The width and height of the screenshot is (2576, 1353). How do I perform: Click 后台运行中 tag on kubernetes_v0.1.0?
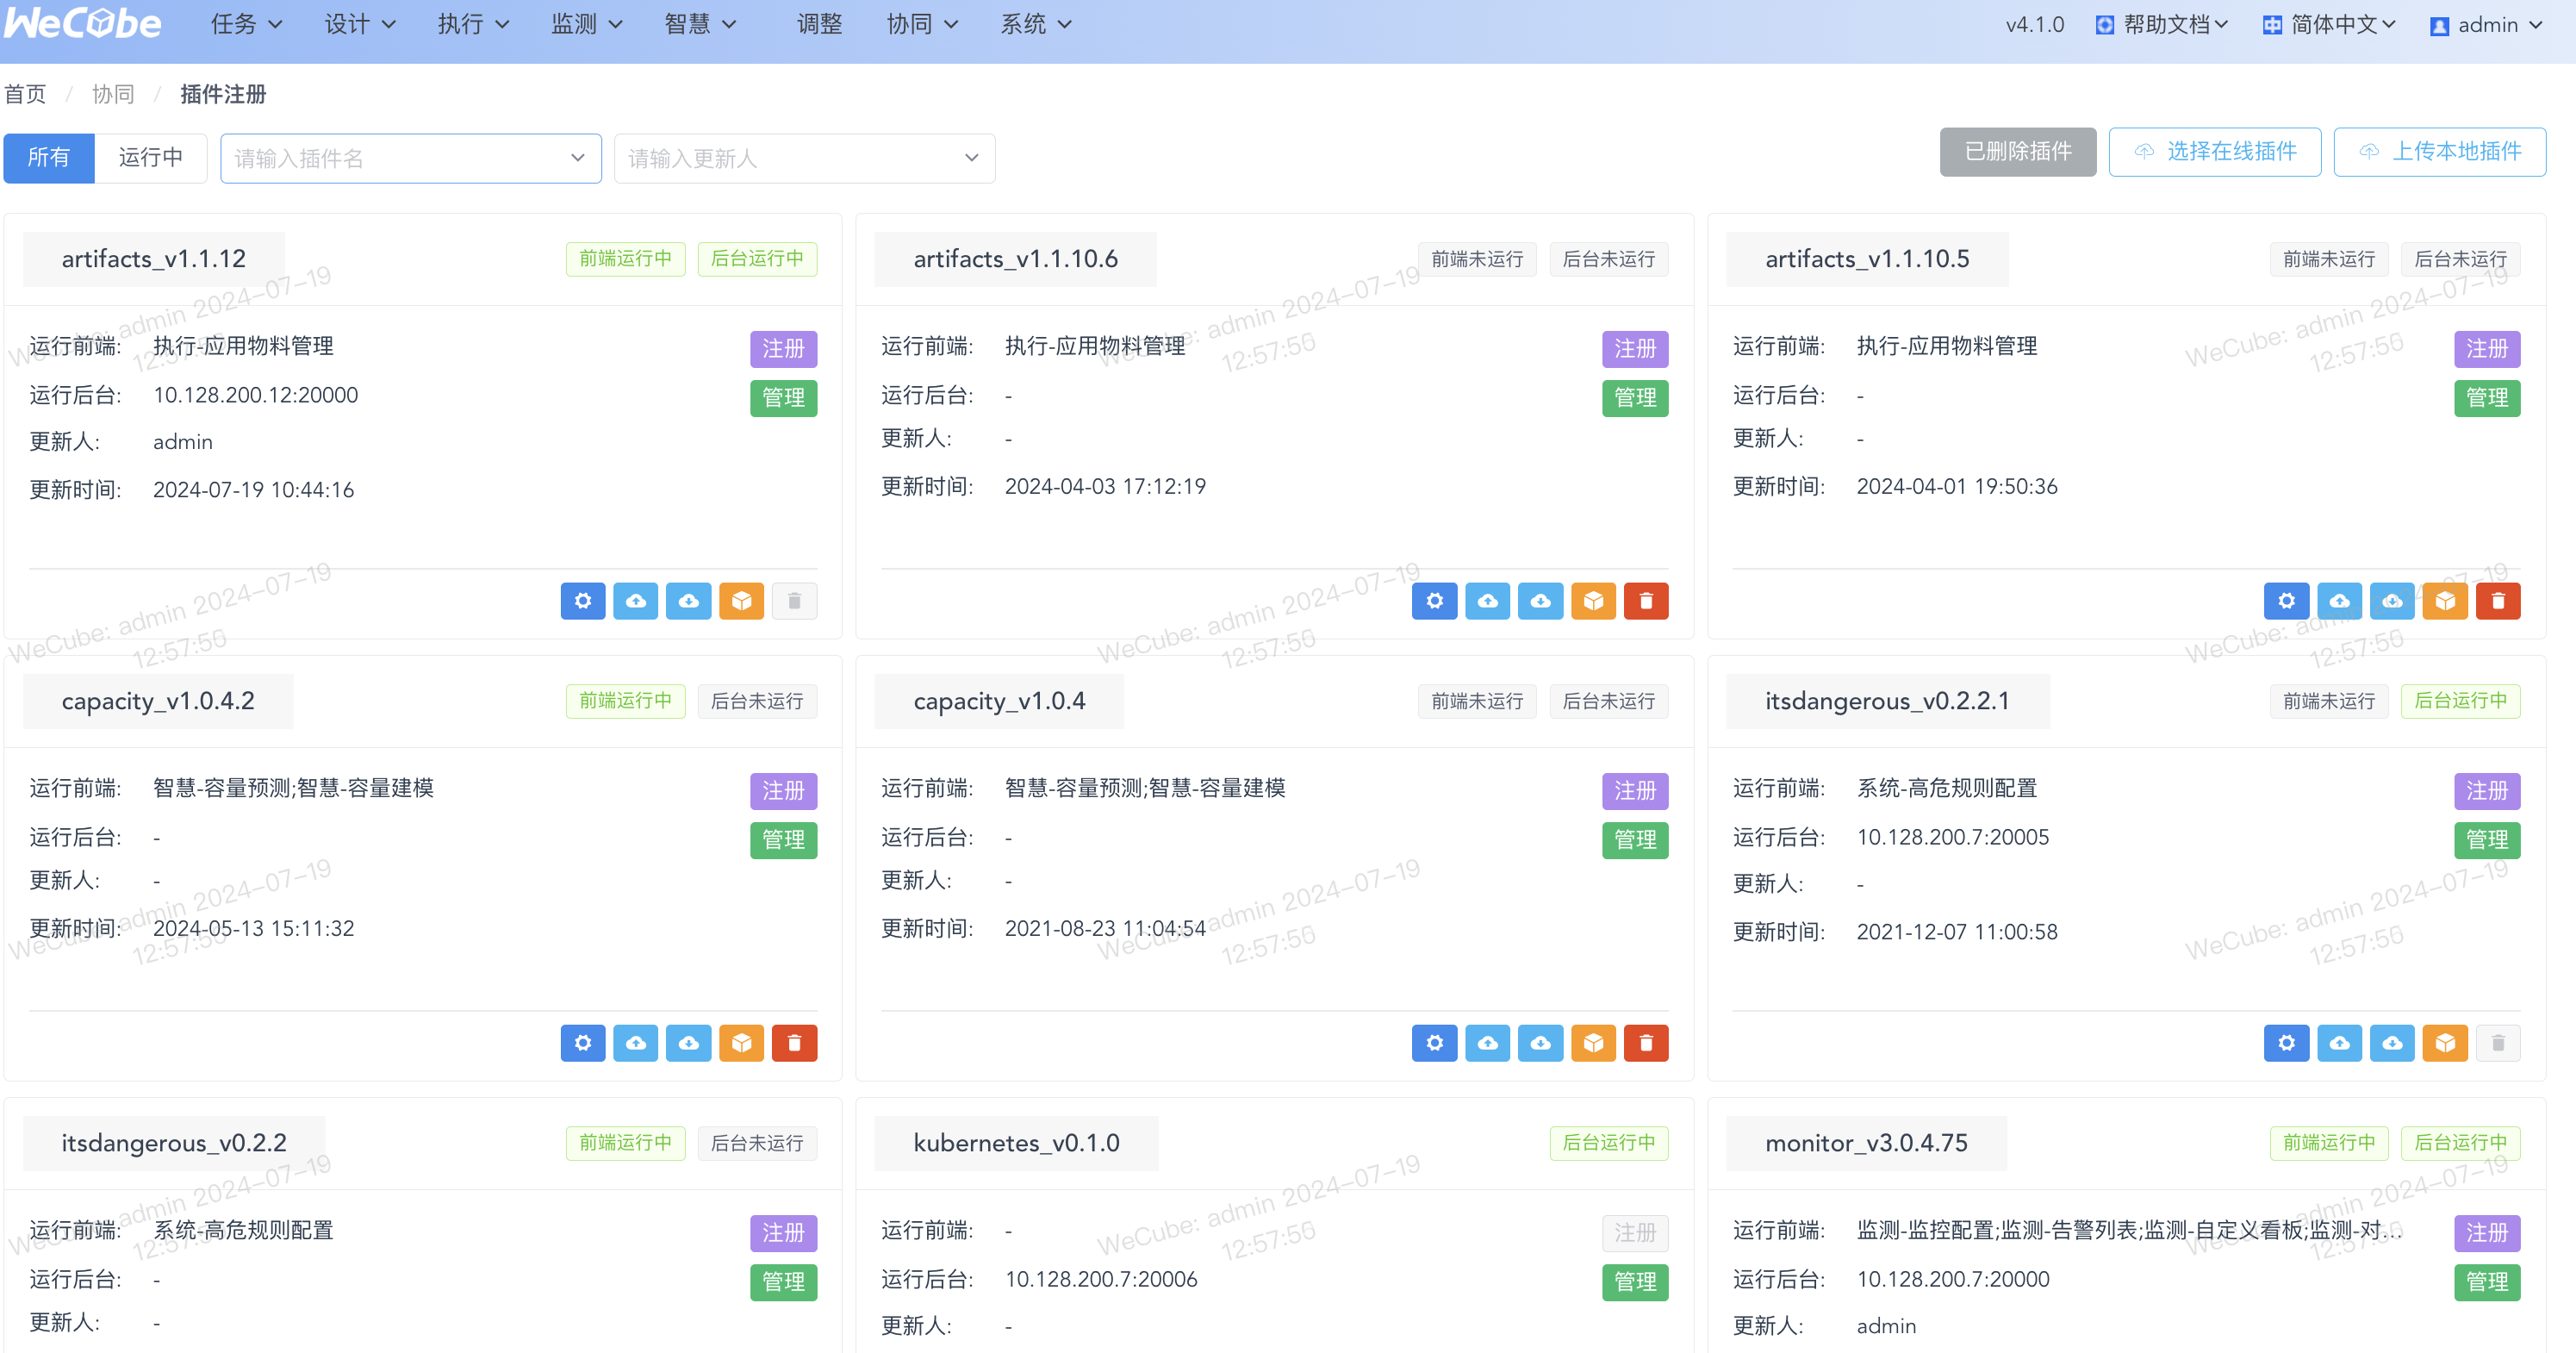[1610, 1143]
